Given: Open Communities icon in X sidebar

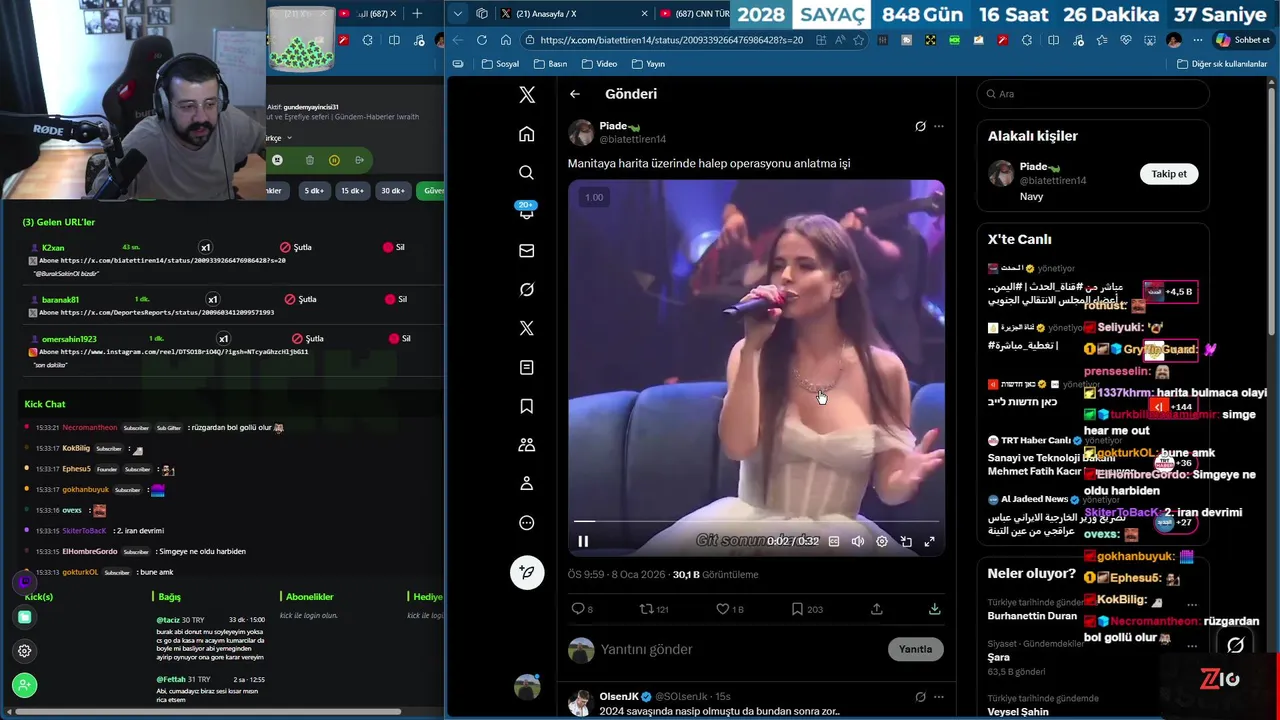Looking at the screenshot, I should [527, 445].
